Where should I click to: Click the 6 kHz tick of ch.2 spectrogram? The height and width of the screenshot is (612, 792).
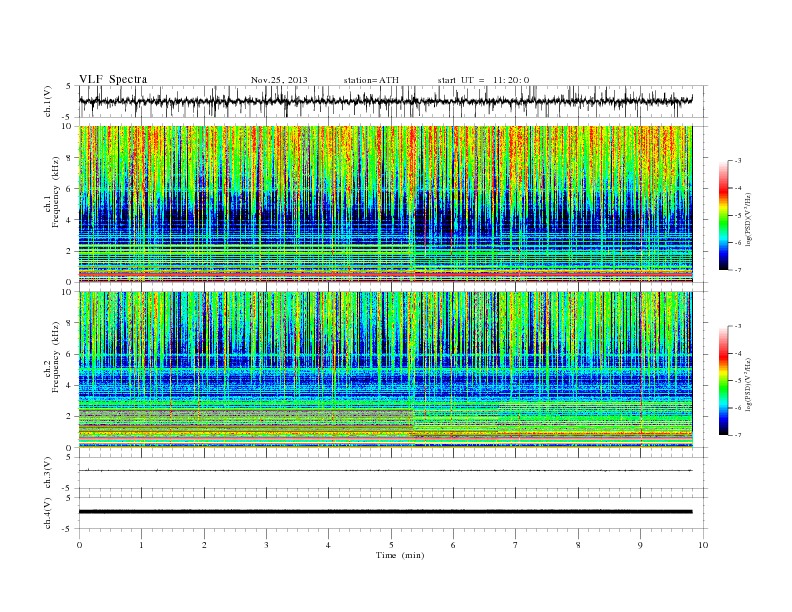[70, 354]
